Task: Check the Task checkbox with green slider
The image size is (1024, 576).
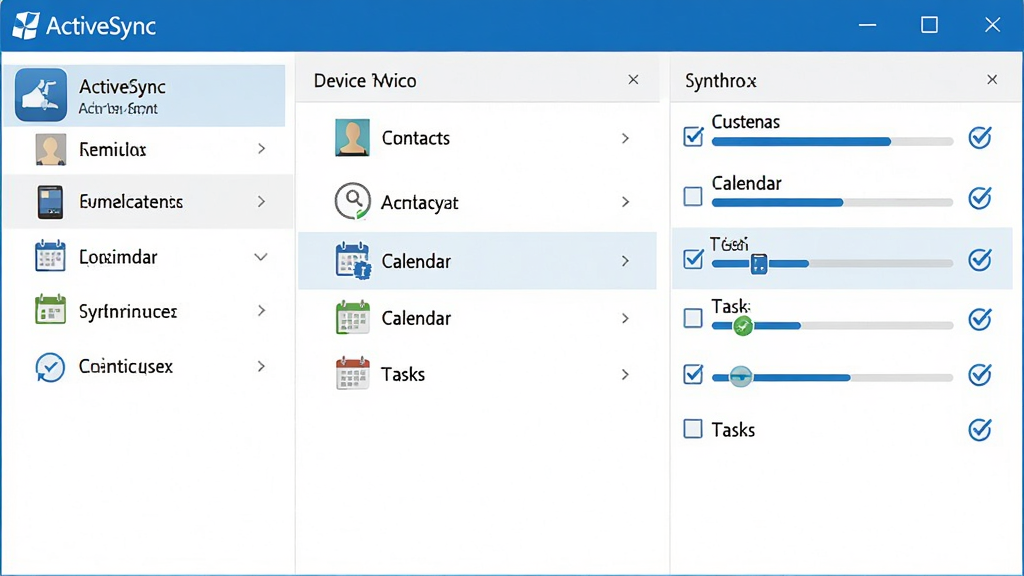Action: [x=693, y=318]
